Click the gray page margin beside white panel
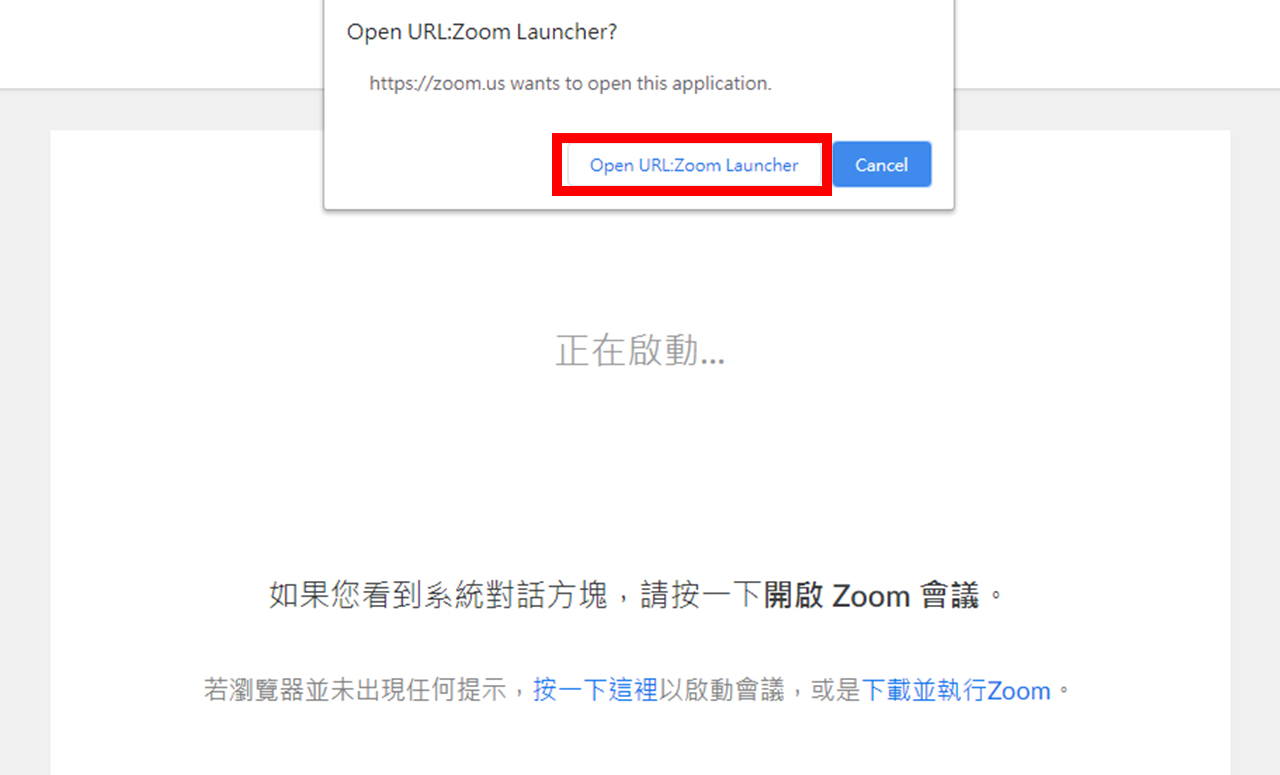 [x=25, y=450]
